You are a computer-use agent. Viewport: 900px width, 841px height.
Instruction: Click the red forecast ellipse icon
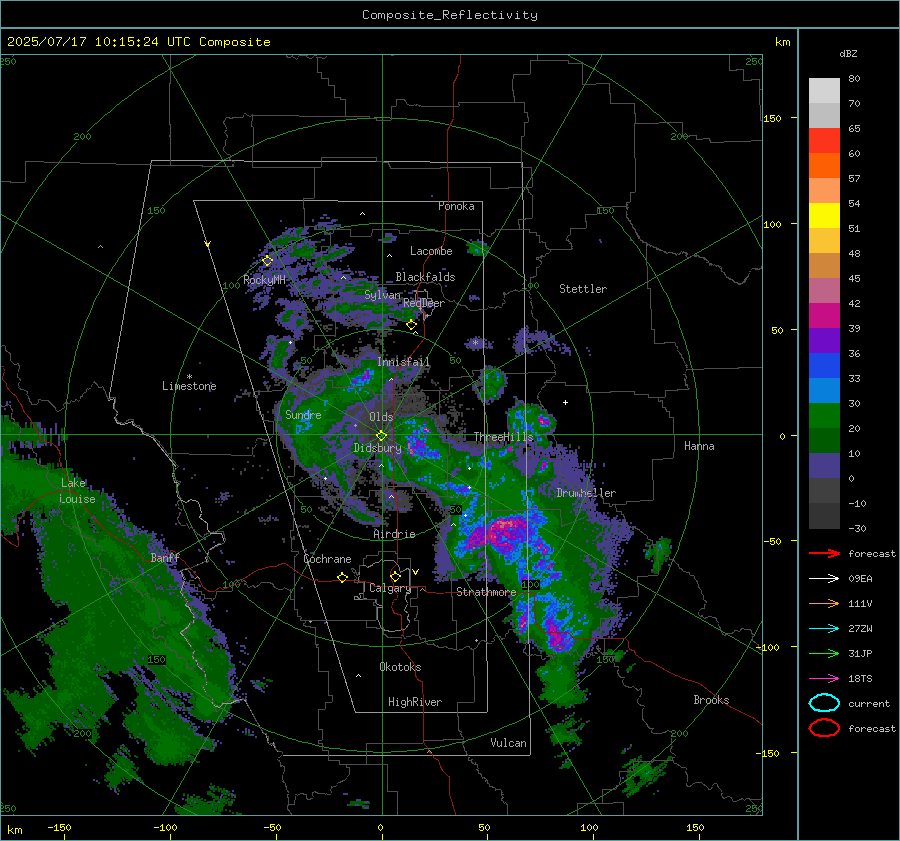(x=824, y=728)
